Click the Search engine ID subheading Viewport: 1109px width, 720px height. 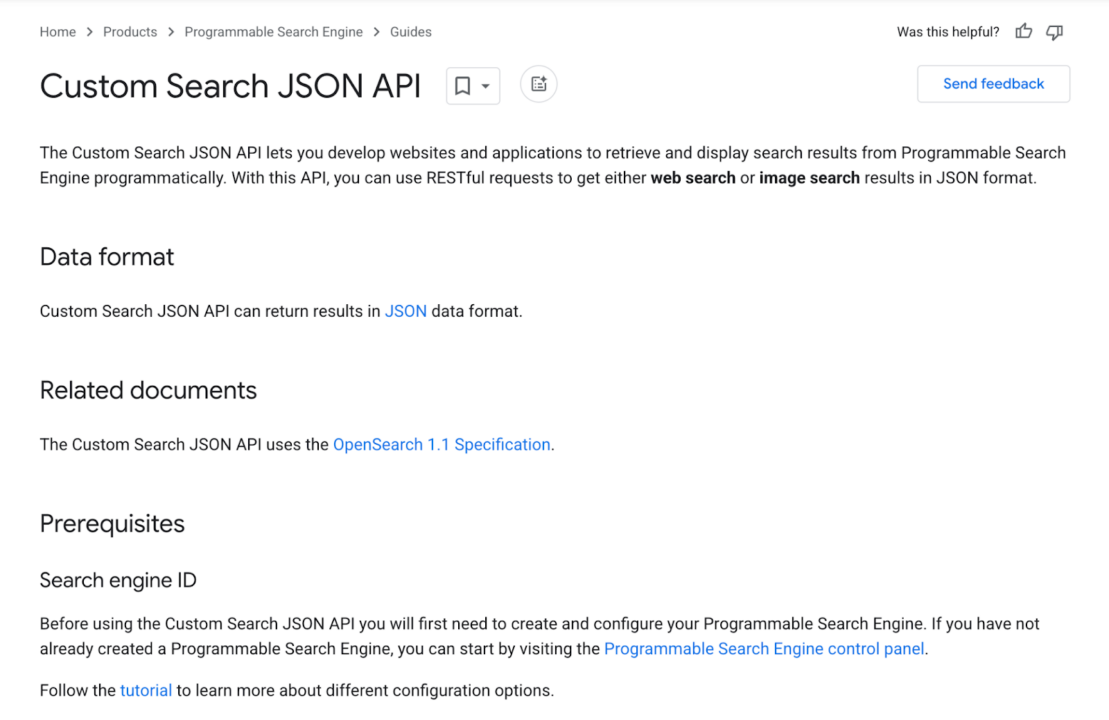[x=118, y=580]
